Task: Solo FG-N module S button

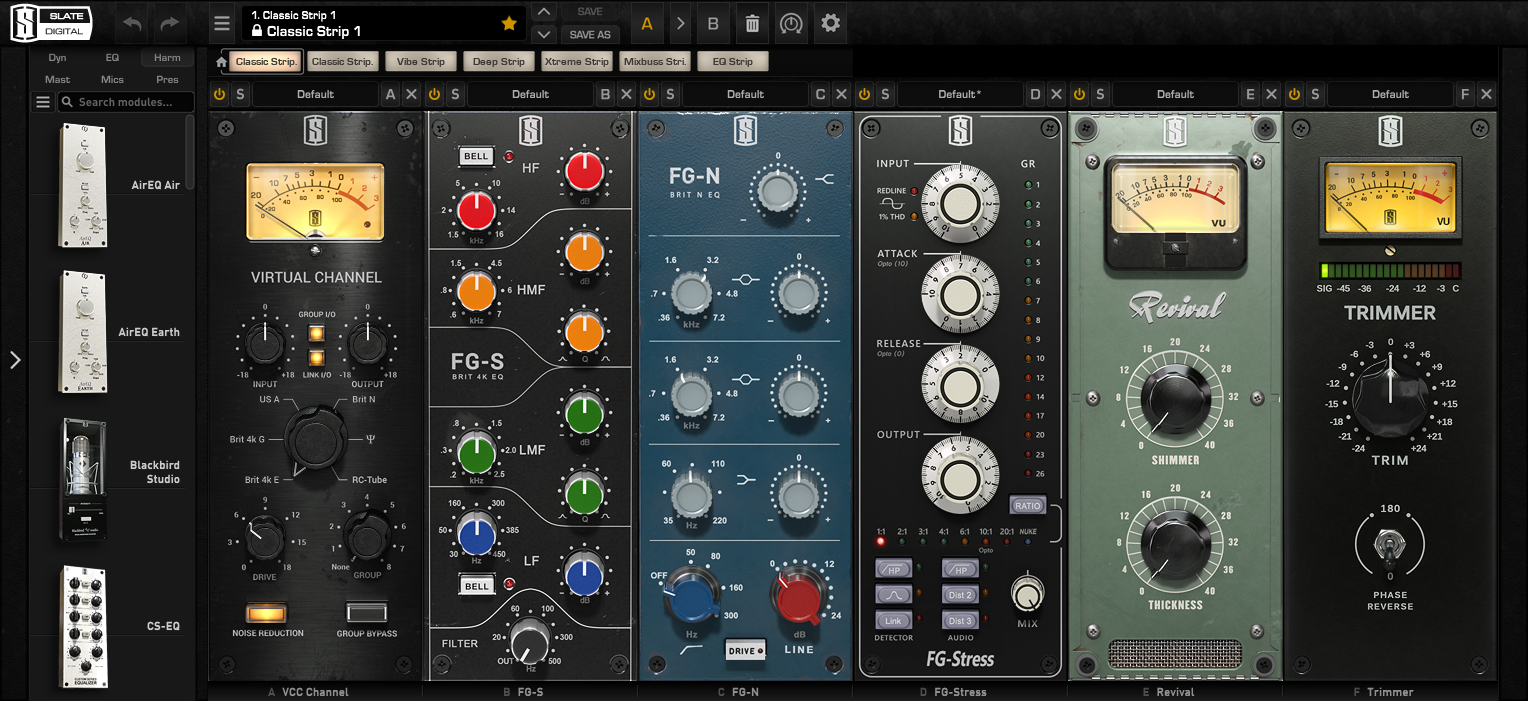Action: pyautogui.click(x=669, y=94)
